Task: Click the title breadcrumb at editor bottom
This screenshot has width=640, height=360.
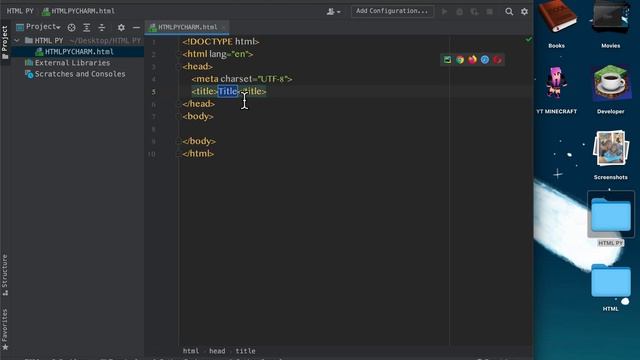Action: pos(245,351)
